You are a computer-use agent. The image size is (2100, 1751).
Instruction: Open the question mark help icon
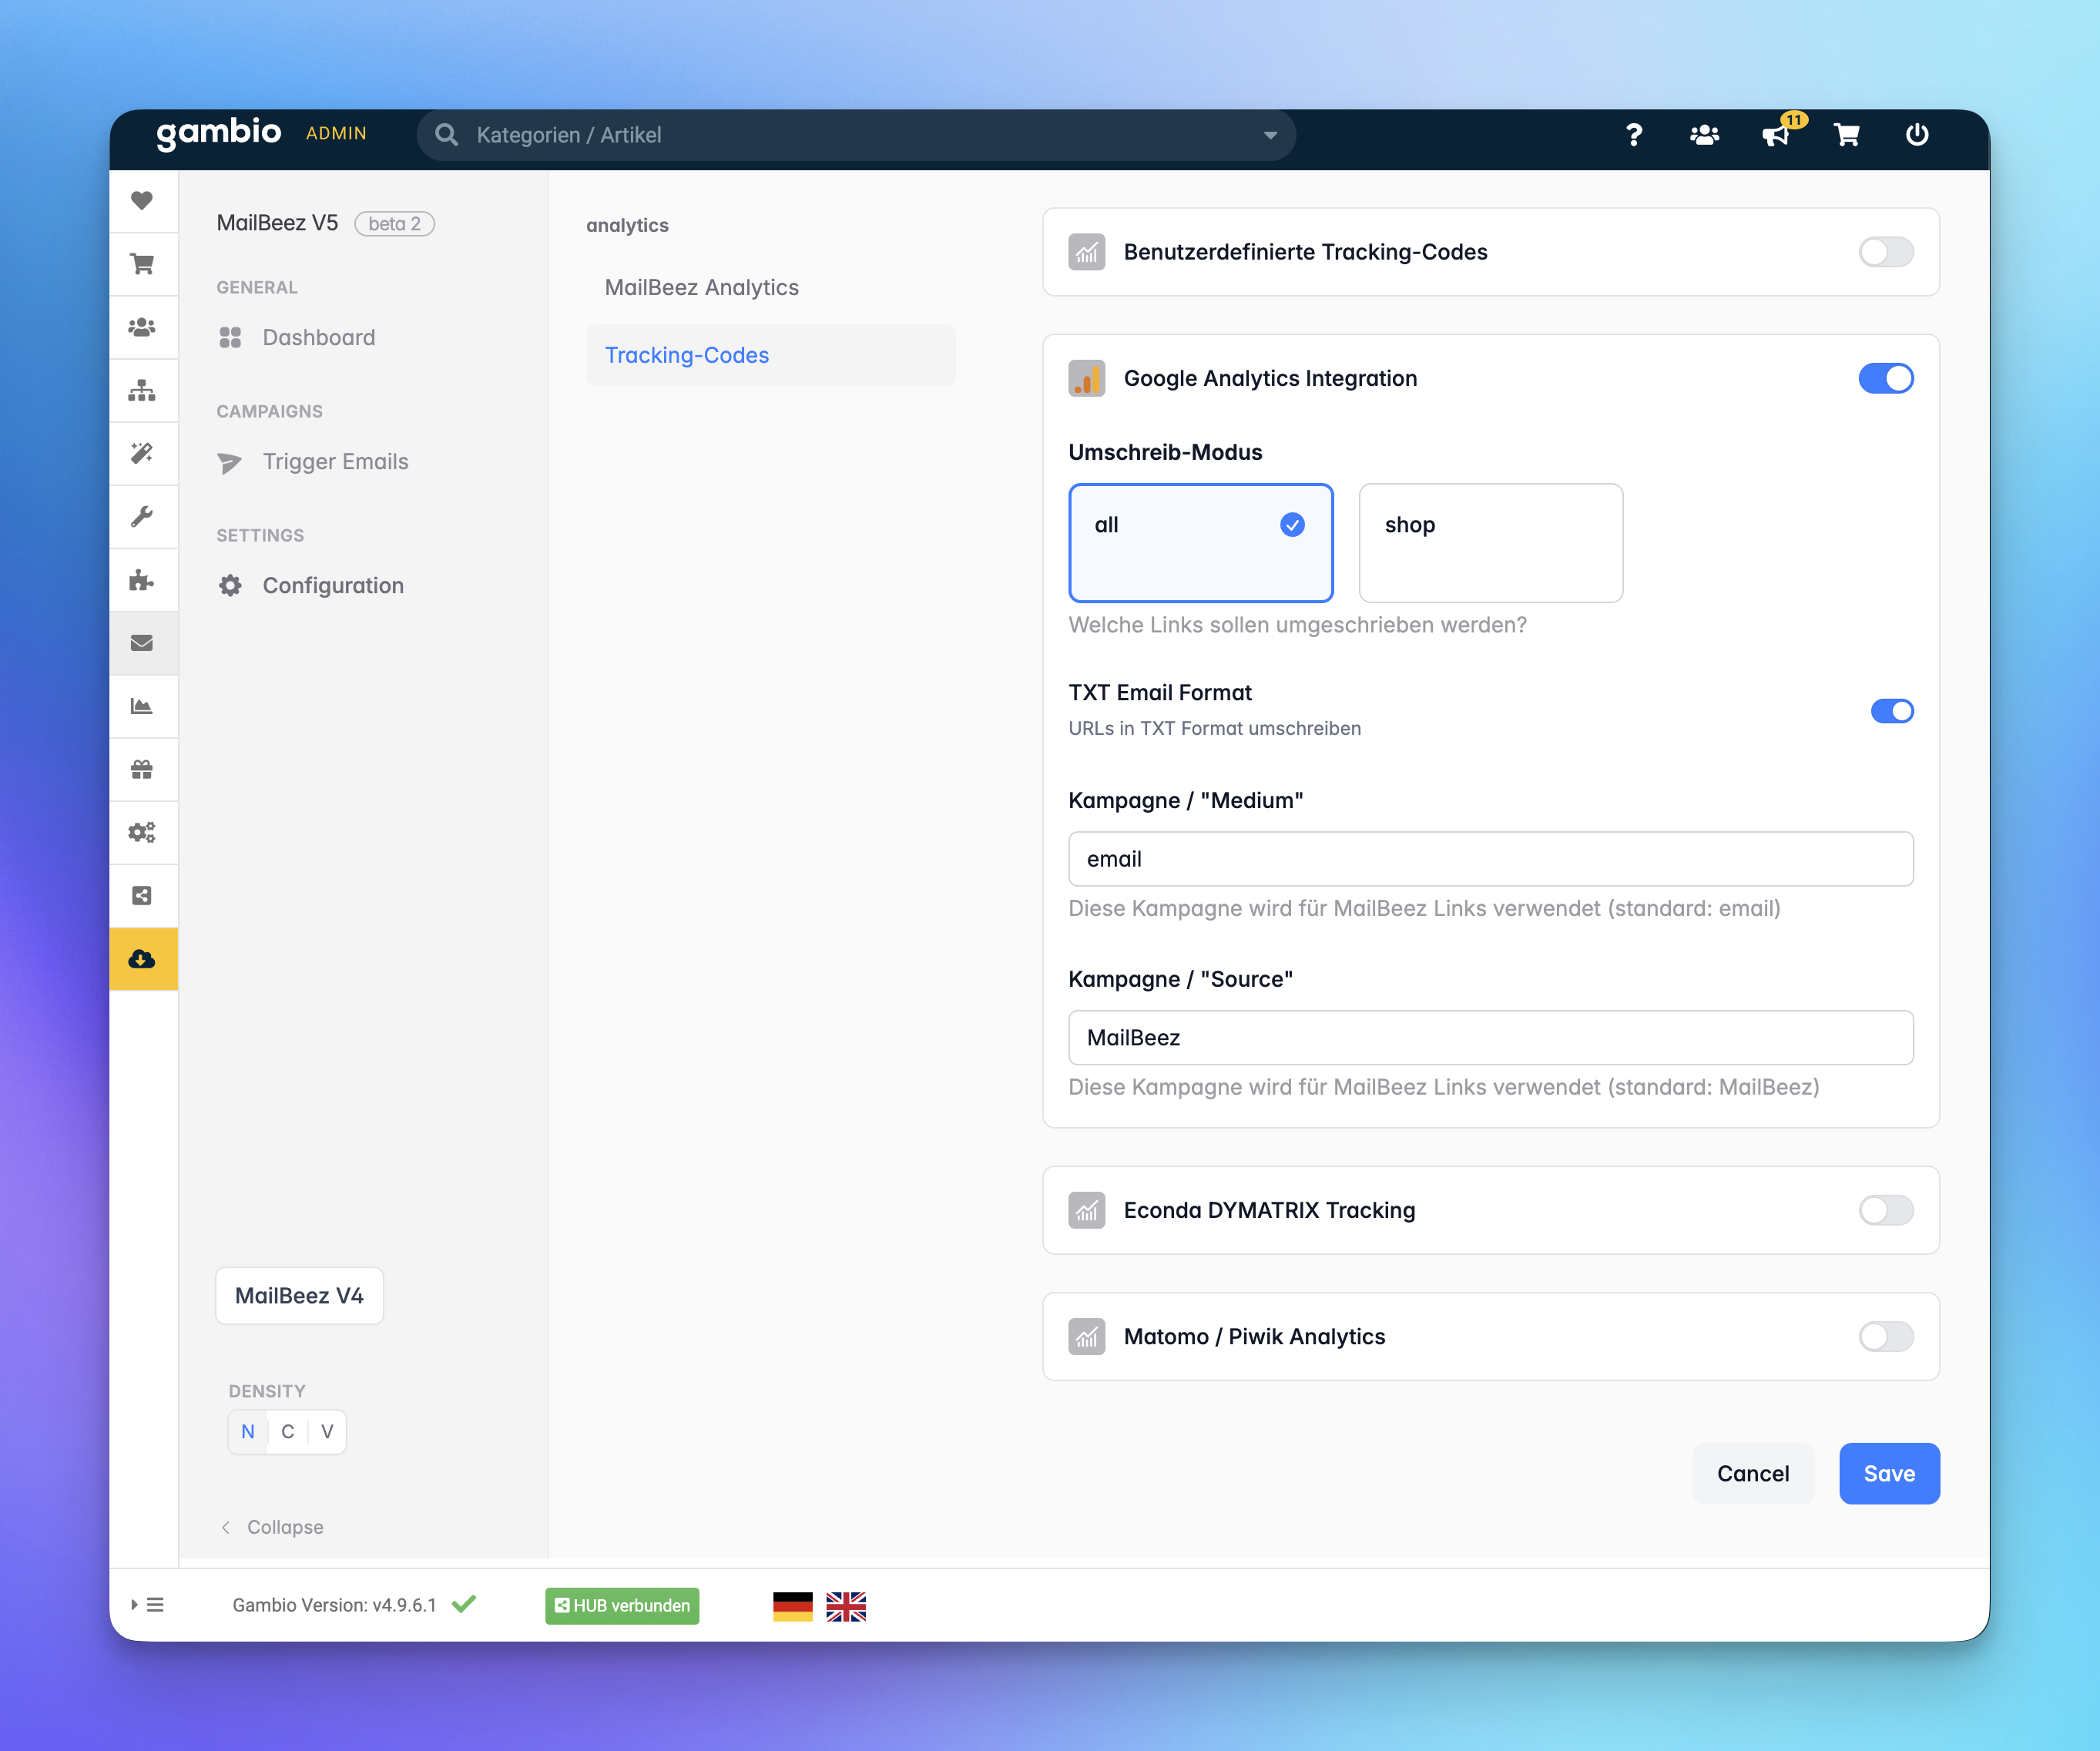point(1633,135)
